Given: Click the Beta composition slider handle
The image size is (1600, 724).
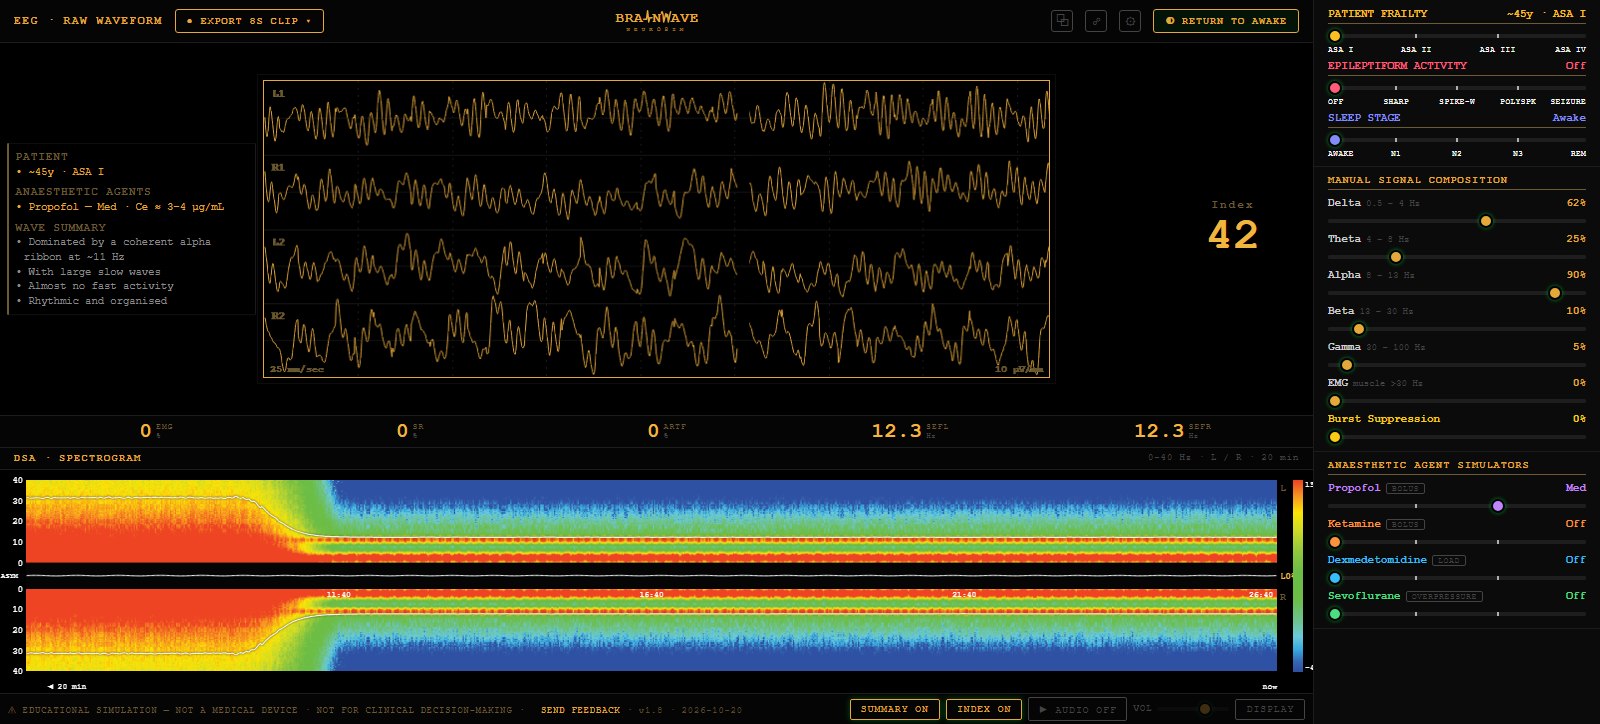Looking at the screenshot, I should click(x=1359, y=329).
